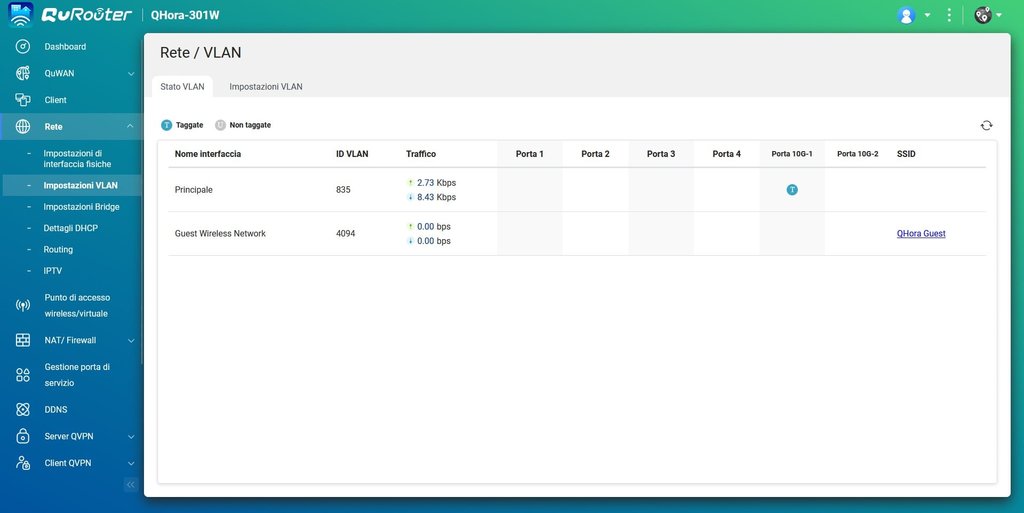Click the wireless access point icon
The width and height of the screenshot is (1024, 513).
[x=23, y=305]
